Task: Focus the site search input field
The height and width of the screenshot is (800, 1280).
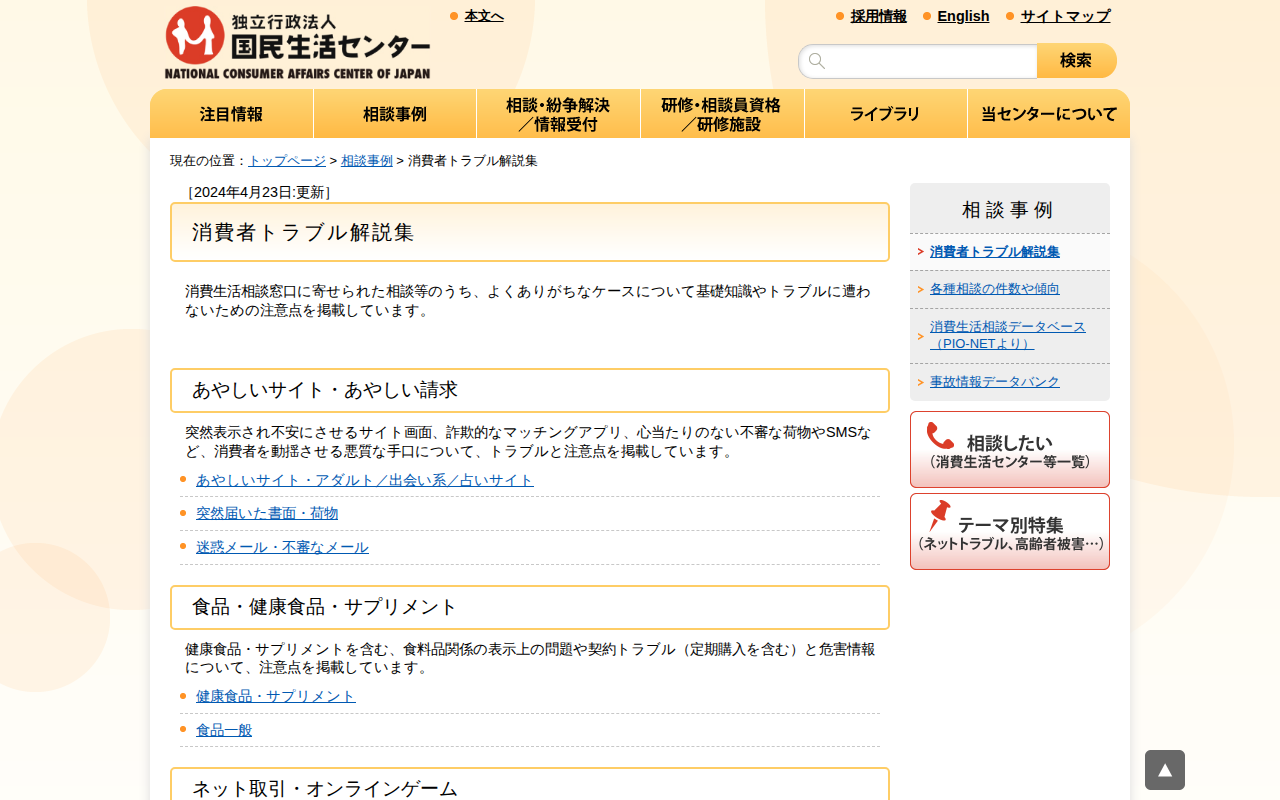Action: tap(918, 61)
